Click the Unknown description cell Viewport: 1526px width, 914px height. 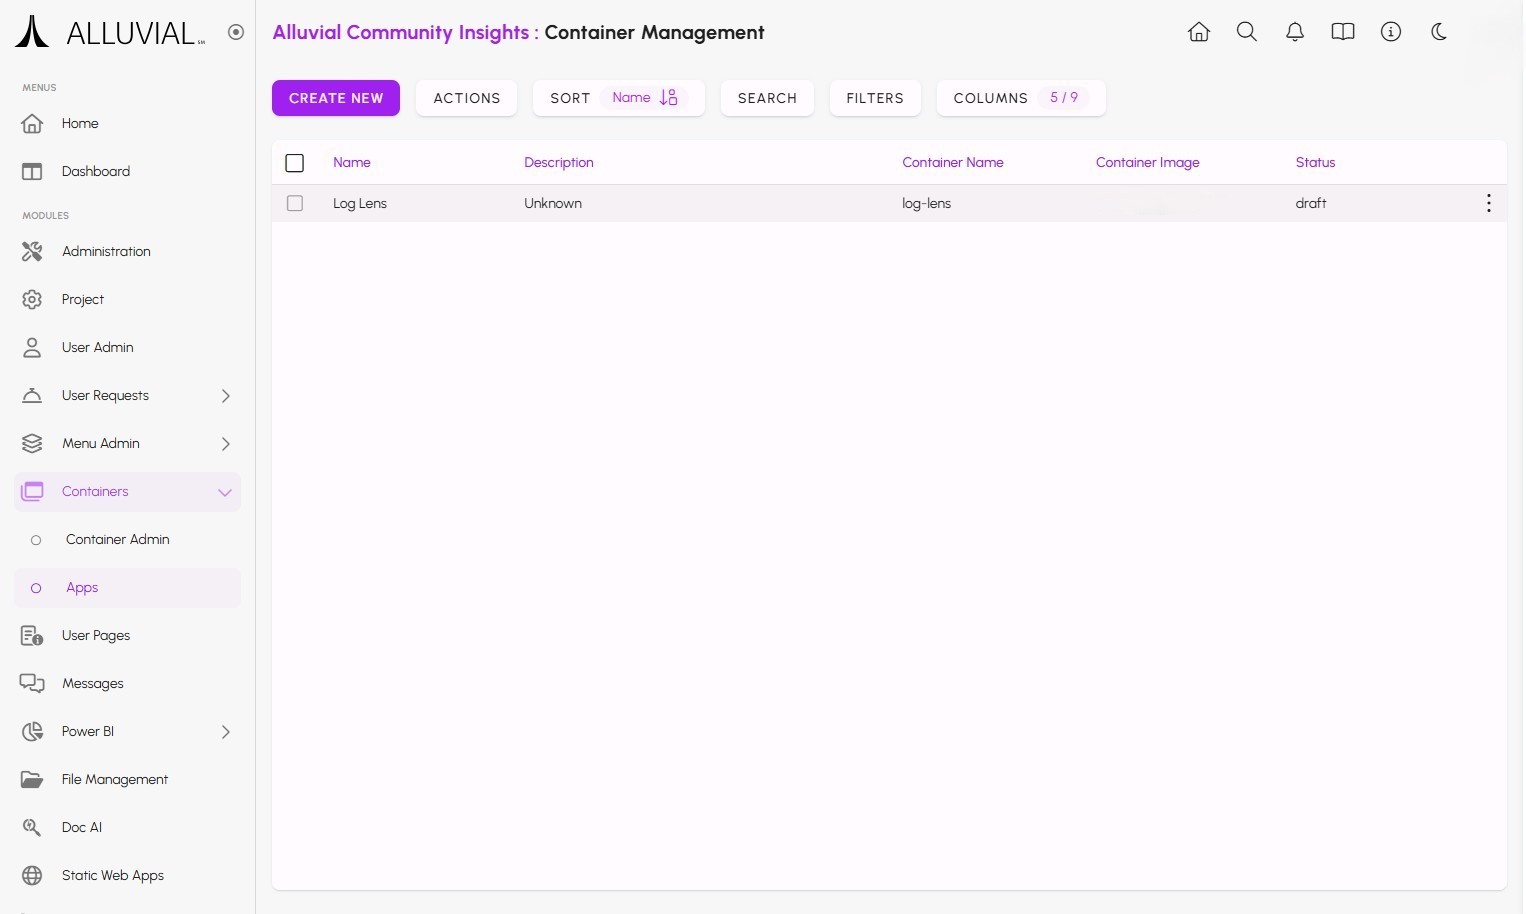pos(553,203)
